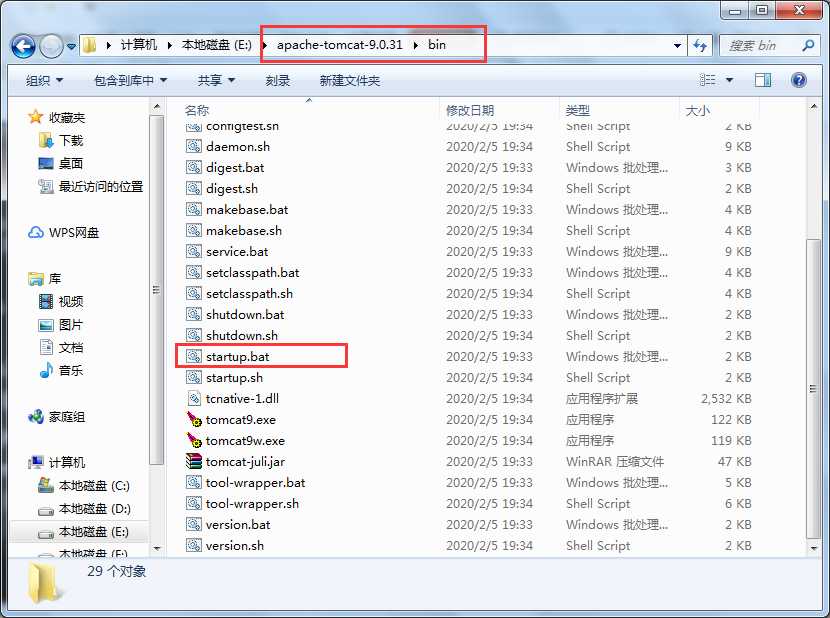This screenshot has width=830, height=618.
Task: Open the 图片 library
Action: tap(70, 325)
